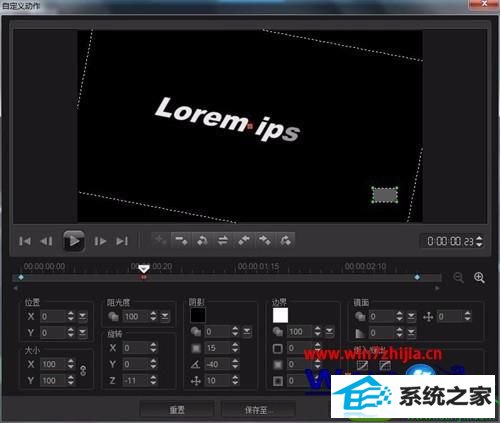This screenshot has height=423, width=500.
Task: Toggle the ease button for mirror opacity
Action: (x=411, y=316)
